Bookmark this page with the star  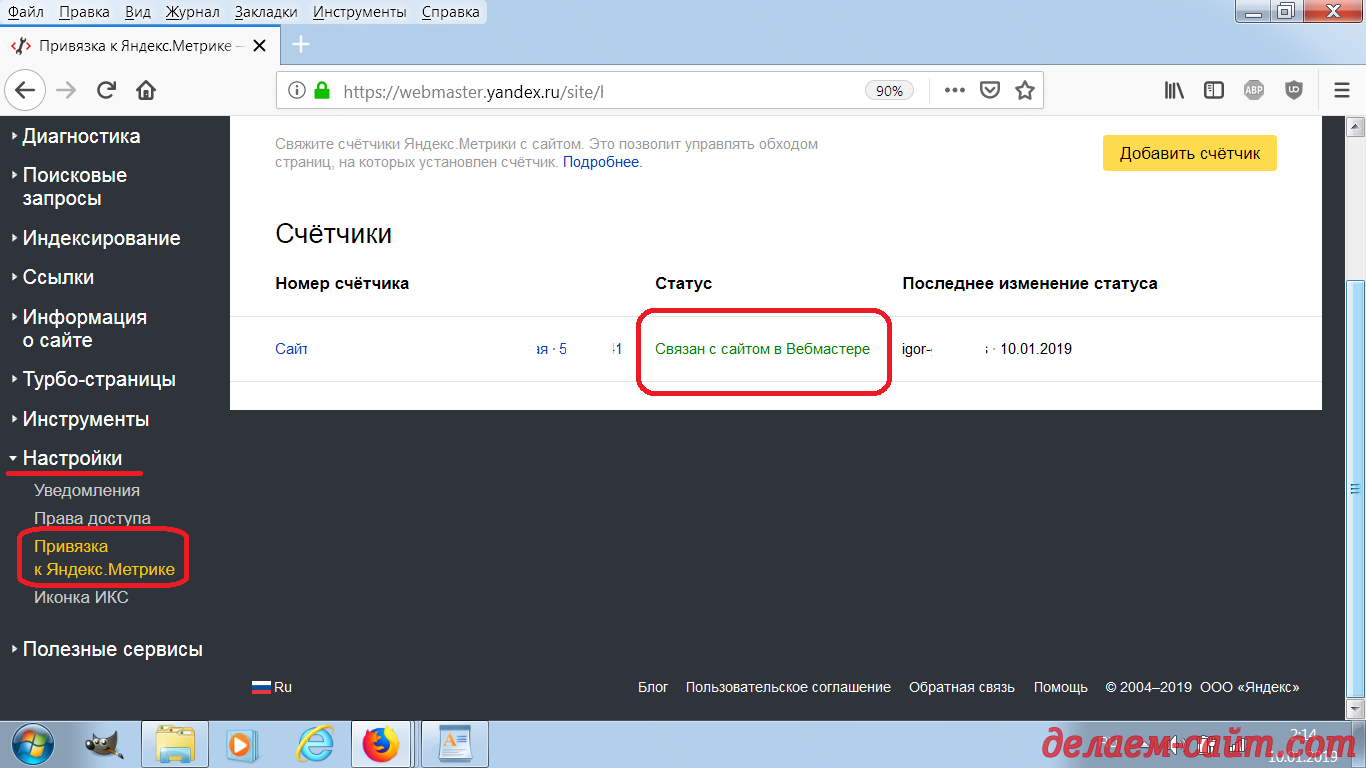click(1024, 90)
